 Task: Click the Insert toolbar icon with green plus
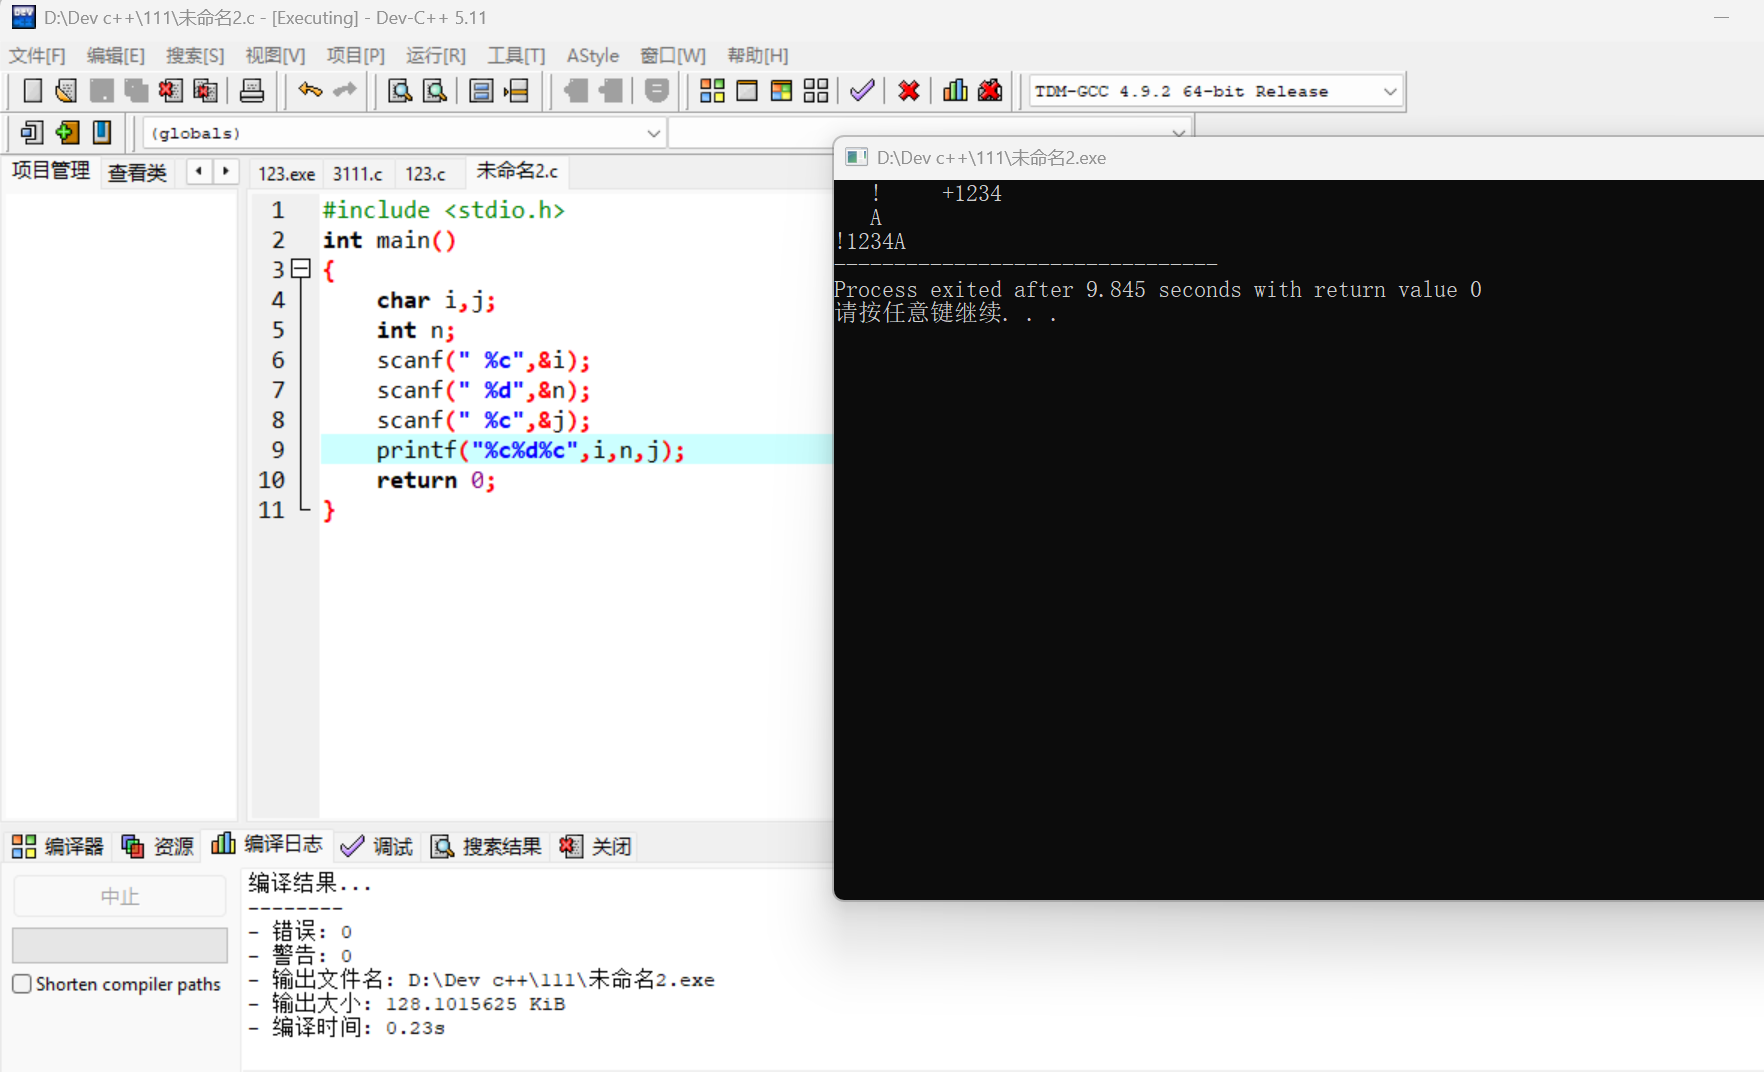tap(67, 132)
